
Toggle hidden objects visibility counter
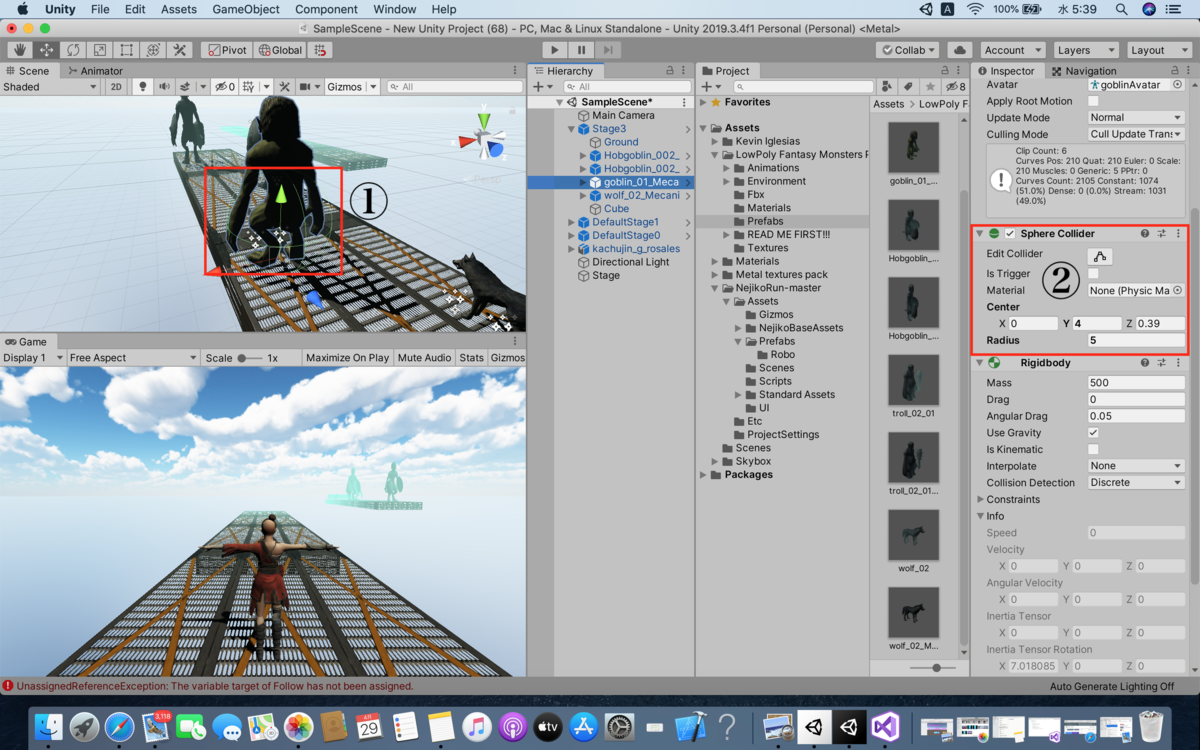click(x=225, y=87)
